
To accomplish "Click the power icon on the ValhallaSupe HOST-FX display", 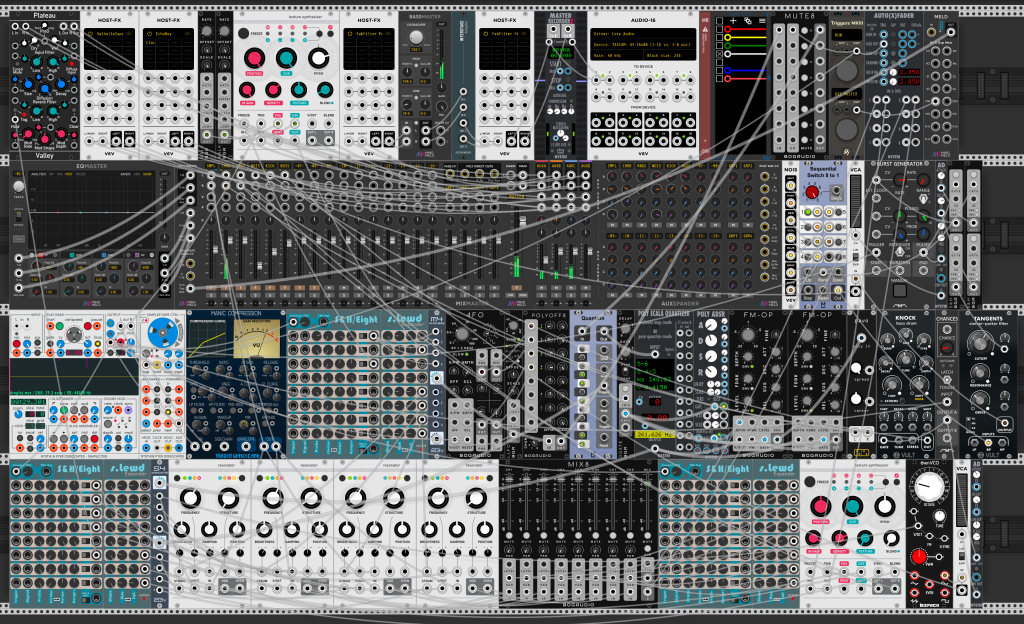I will tap(91, 33).
